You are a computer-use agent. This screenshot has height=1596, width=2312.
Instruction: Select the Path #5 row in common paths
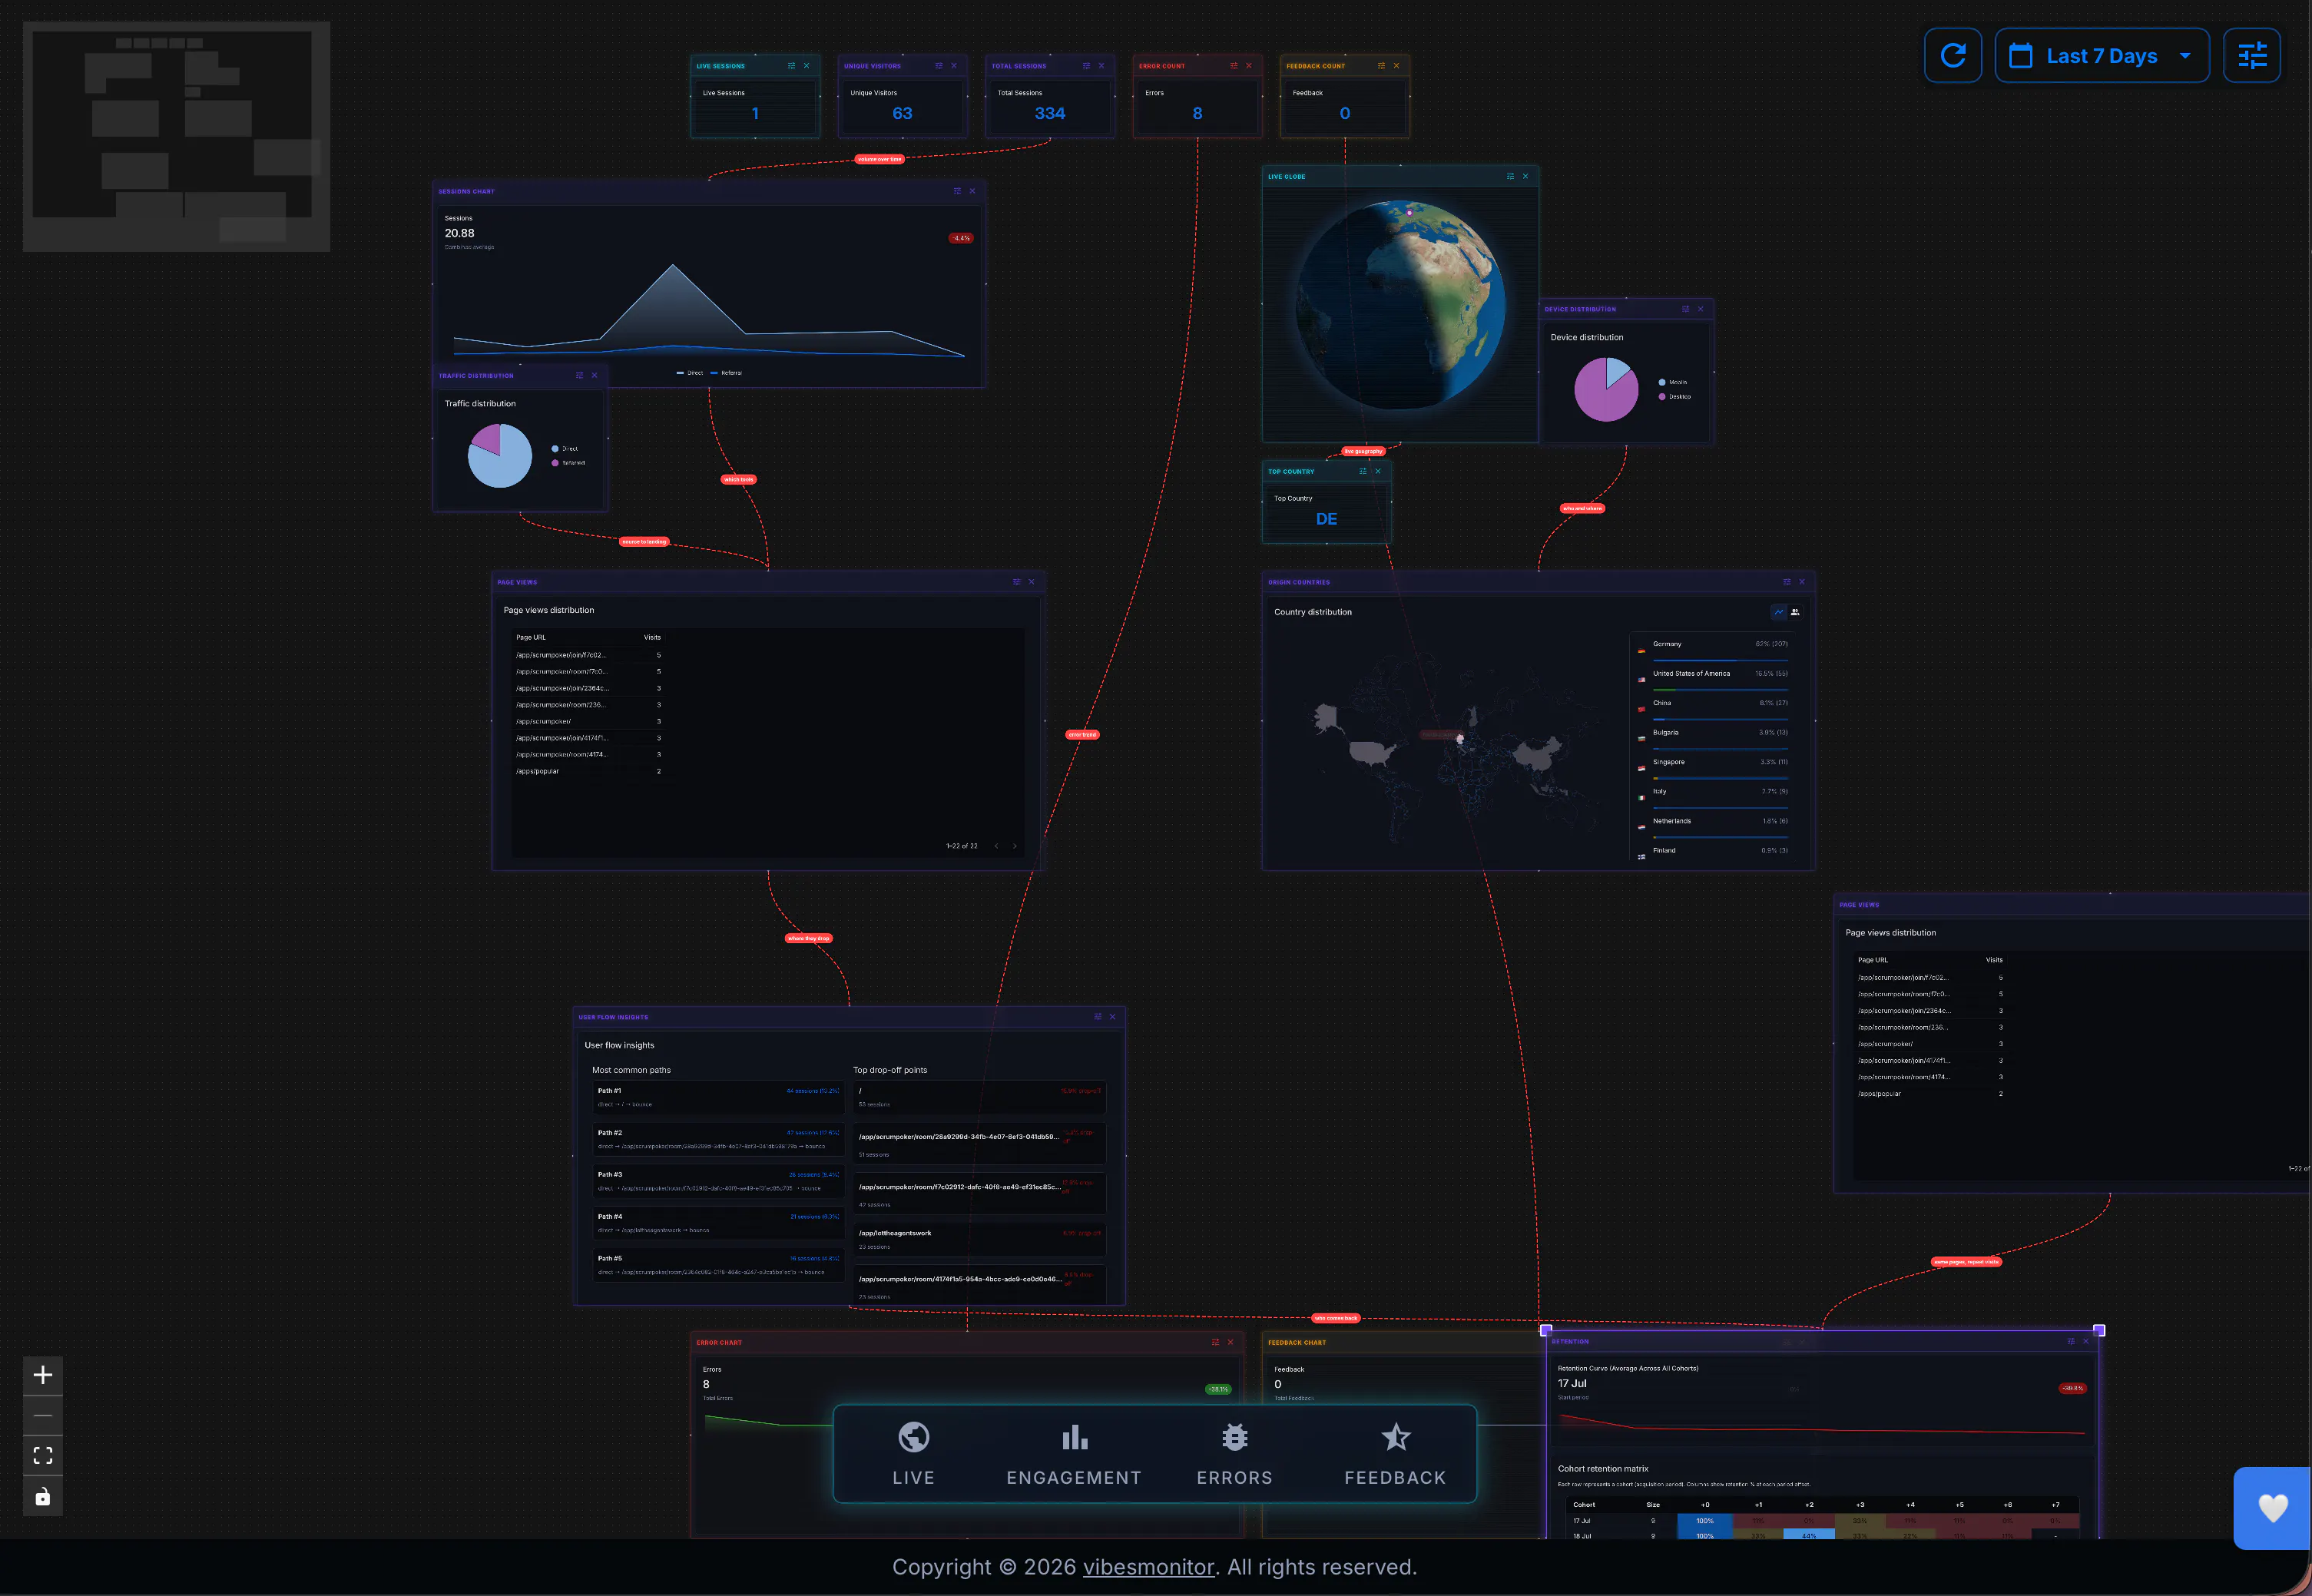[x=718, y=1266]
